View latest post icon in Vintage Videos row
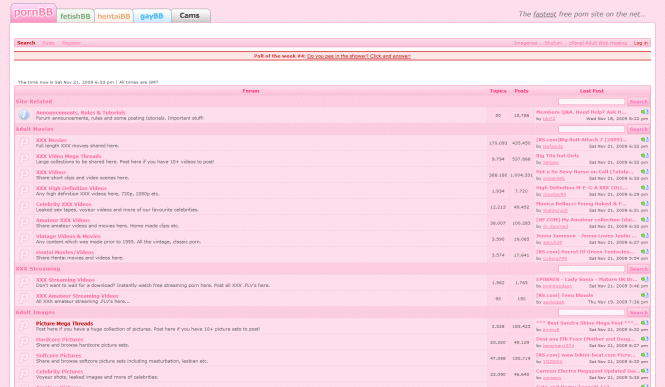The image size is (665, 387). click(x=645, y=236)
